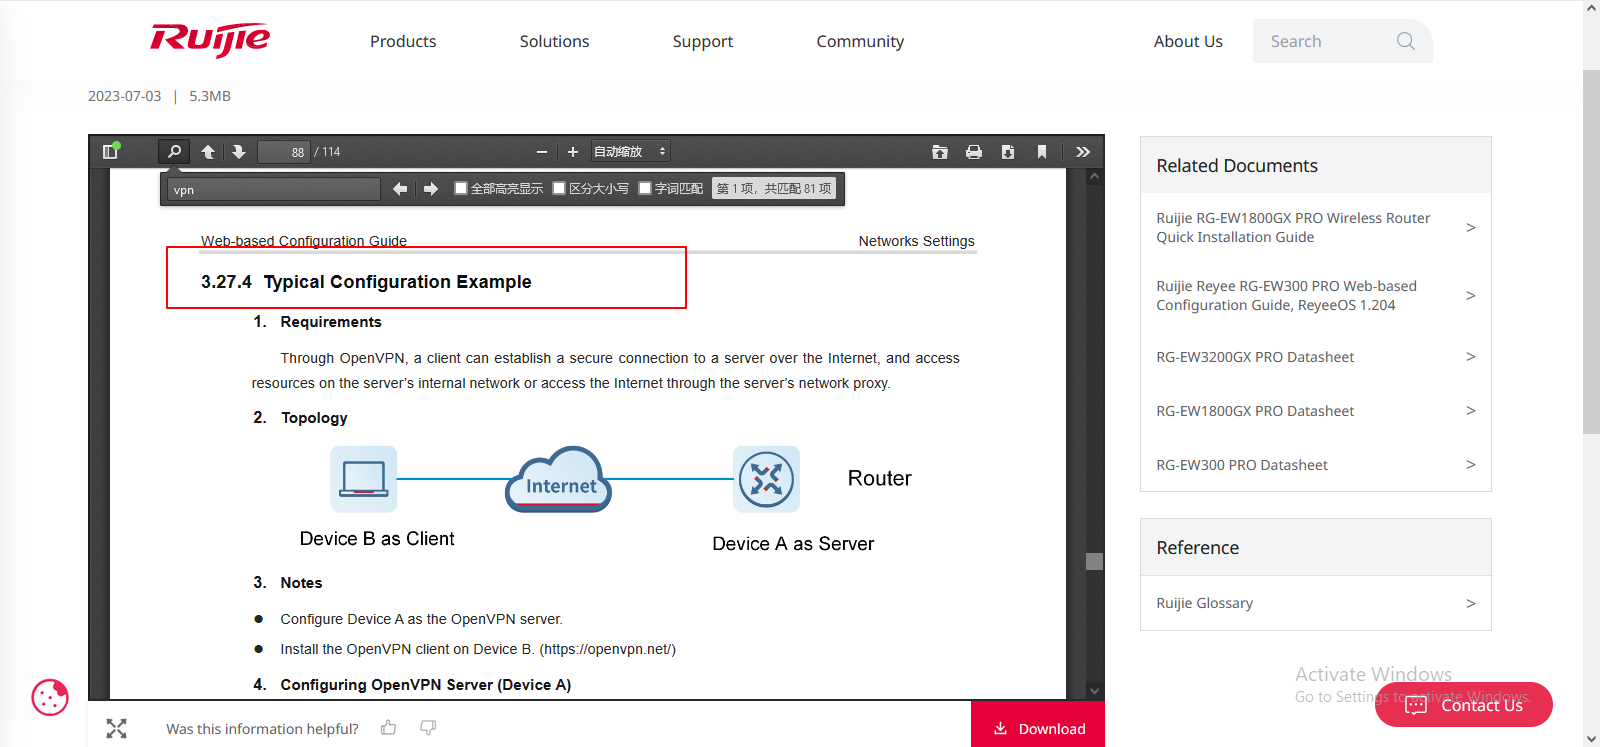Image resolution: width=1600 pixels, height=747 pixels.
Task: Expand RG-EW300 PRO Datasheet arrow
Action: [1471, 465]
